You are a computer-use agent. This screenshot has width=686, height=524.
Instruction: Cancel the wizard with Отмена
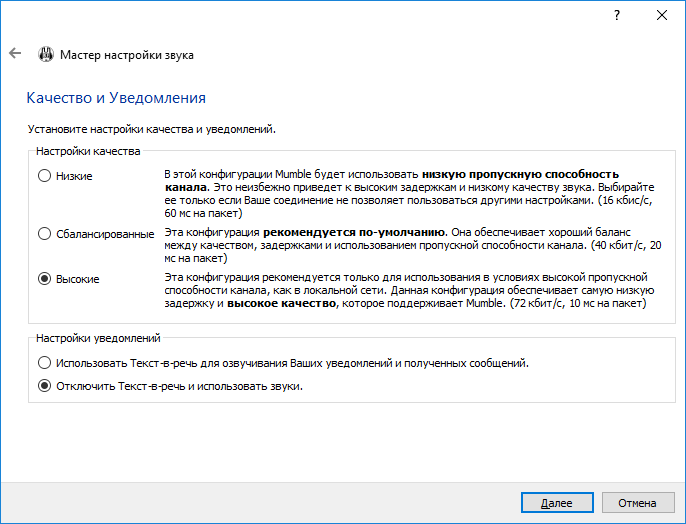[638, 503]
